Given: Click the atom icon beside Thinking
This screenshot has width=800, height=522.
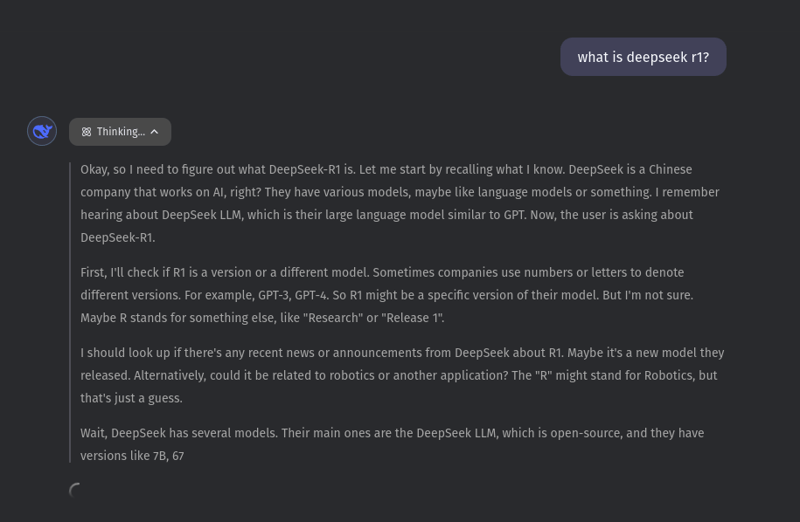Looking at the screenshot, I should tap(86, 132).
